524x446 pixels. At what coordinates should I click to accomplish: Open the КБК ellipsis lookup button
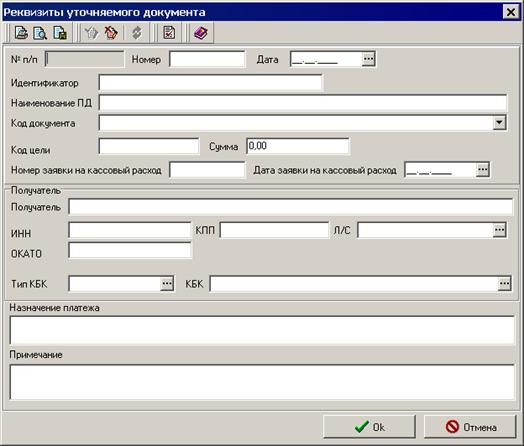click(504, 284)
